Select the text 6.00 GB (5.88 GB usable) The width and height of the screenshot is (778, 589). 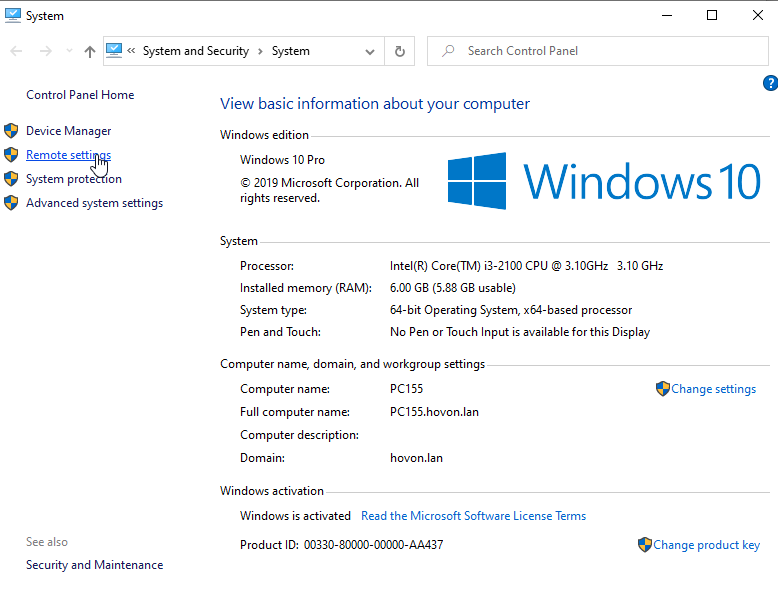(453, 288)
